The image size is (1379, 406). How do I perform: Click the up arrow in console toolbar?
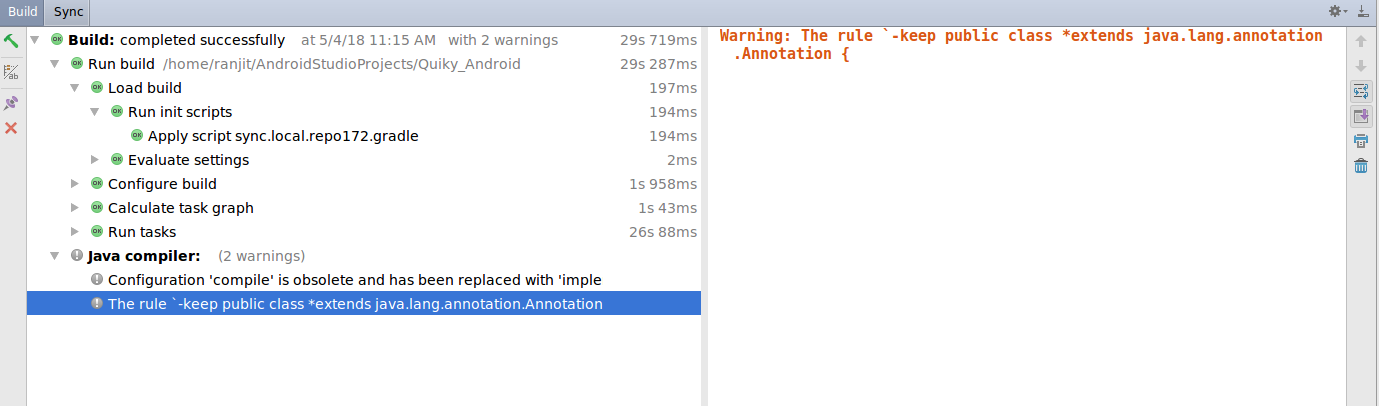pyautogui.click(x=1360, y=41)
